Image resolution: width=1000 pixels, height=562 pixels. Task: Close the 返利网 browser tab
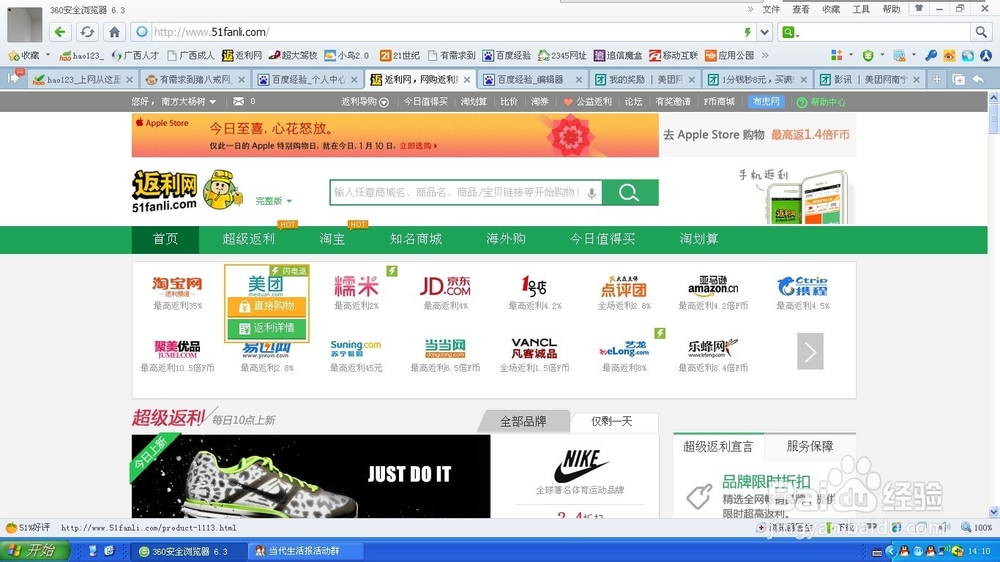click(467, 80)
